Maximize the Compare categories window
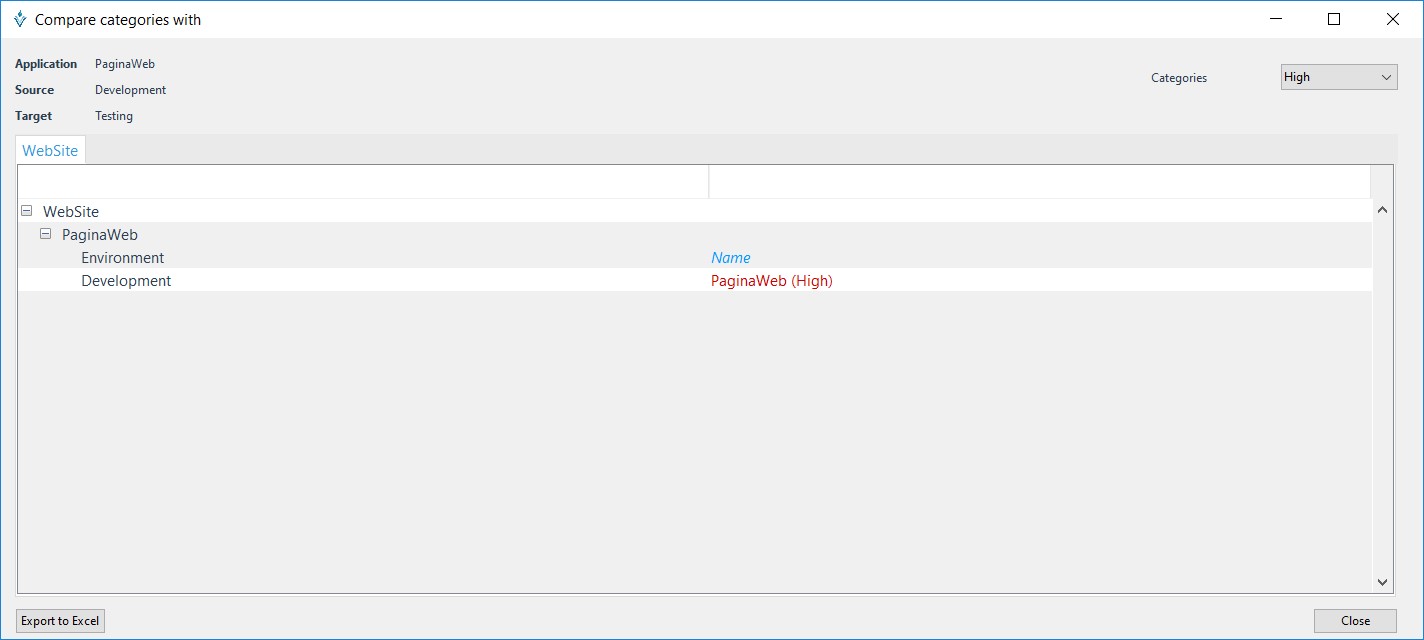Image resolution: width=1424 pixels, height=640 pixels. click(x=1333, y=19)
